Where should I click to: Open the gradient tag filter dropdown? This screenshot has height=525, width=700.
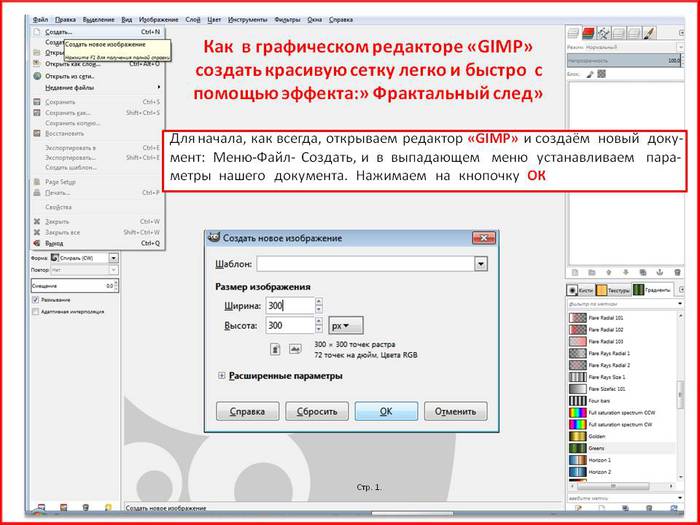coord(679,304)
